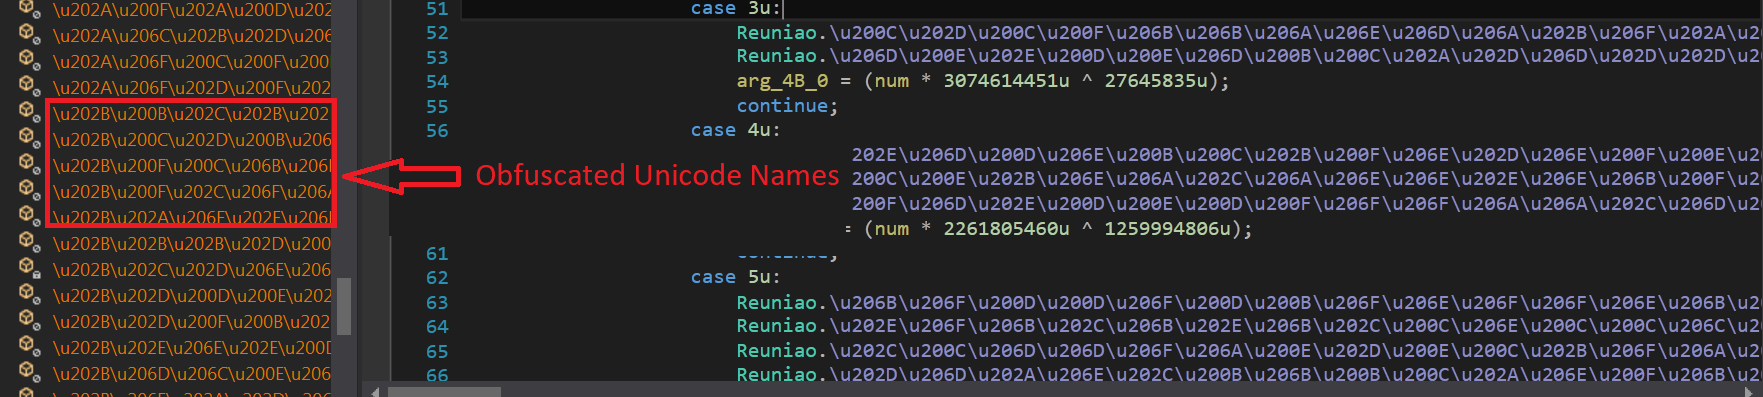Select tree member \u202A\u206C\u202B\u202D
The width and height of the screenshot is (1763, 397).
pos(191,36)
